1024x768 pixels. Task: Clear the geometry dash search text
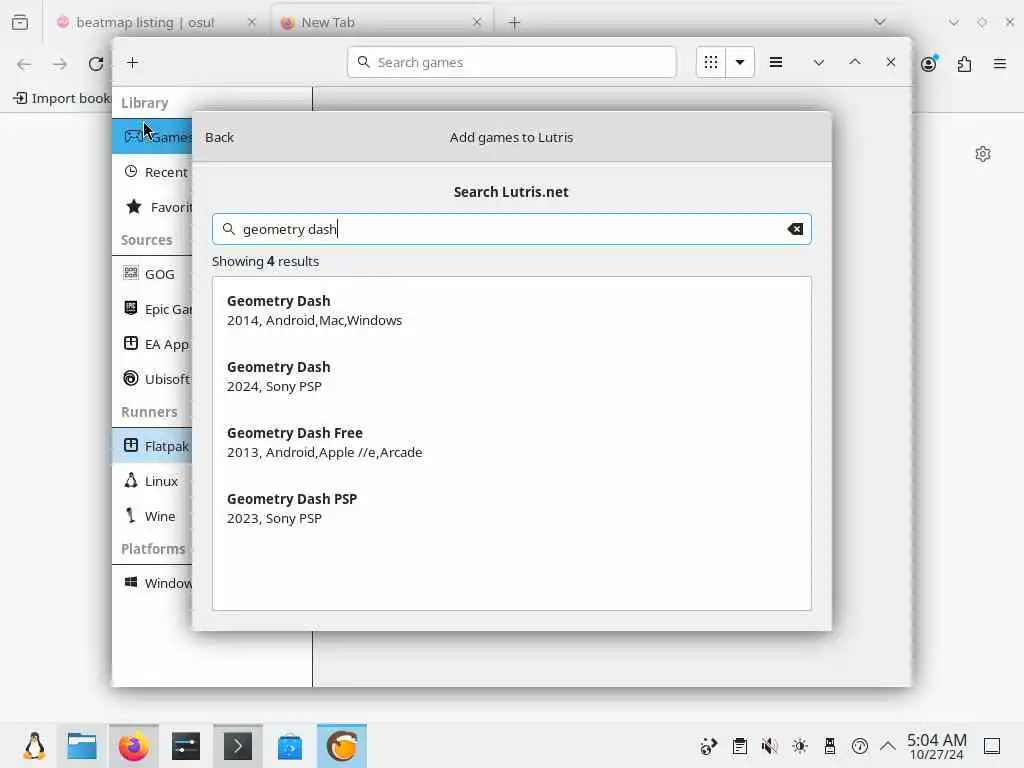point(795,229)
